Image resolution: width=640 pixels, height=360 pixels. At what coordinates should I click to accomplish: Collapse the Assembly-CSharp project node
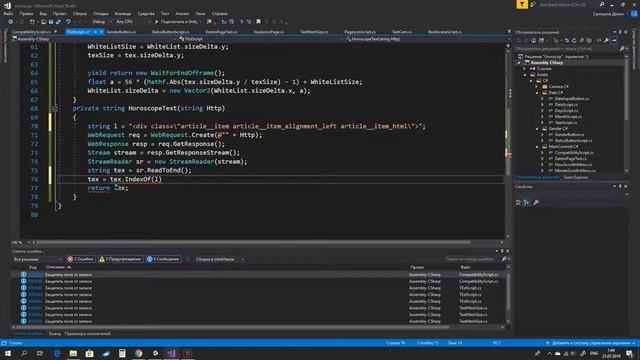(x=519, y=63)
